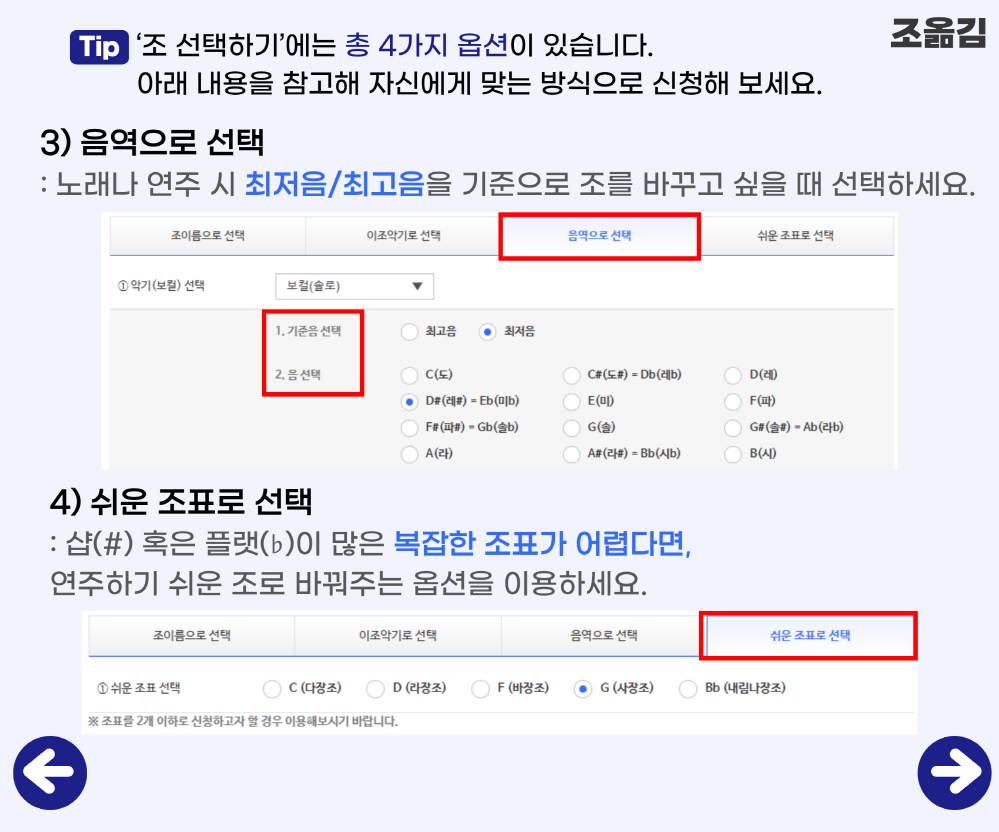Switch to the 조이름으로 선택 tab
999x832 pixels.
(208, 236)
